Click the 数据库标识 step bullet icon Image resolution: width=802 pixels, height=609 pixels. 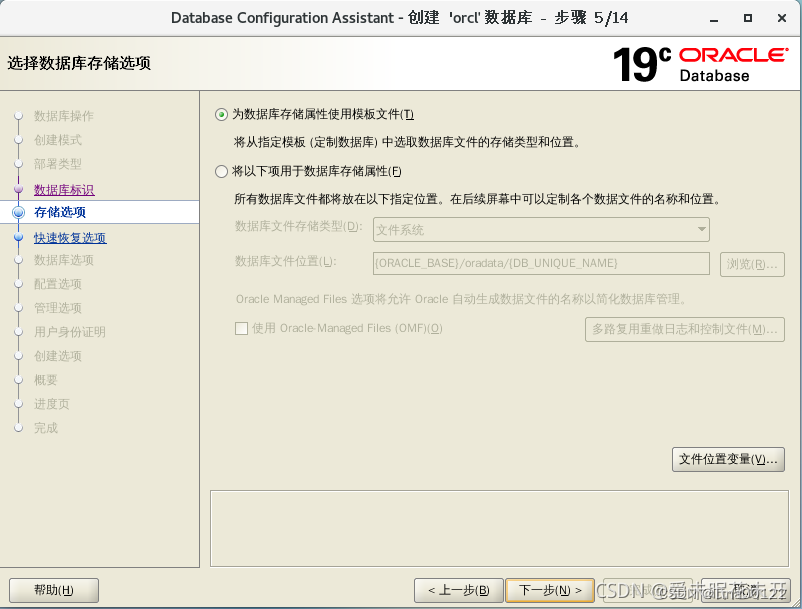point(18,189)
